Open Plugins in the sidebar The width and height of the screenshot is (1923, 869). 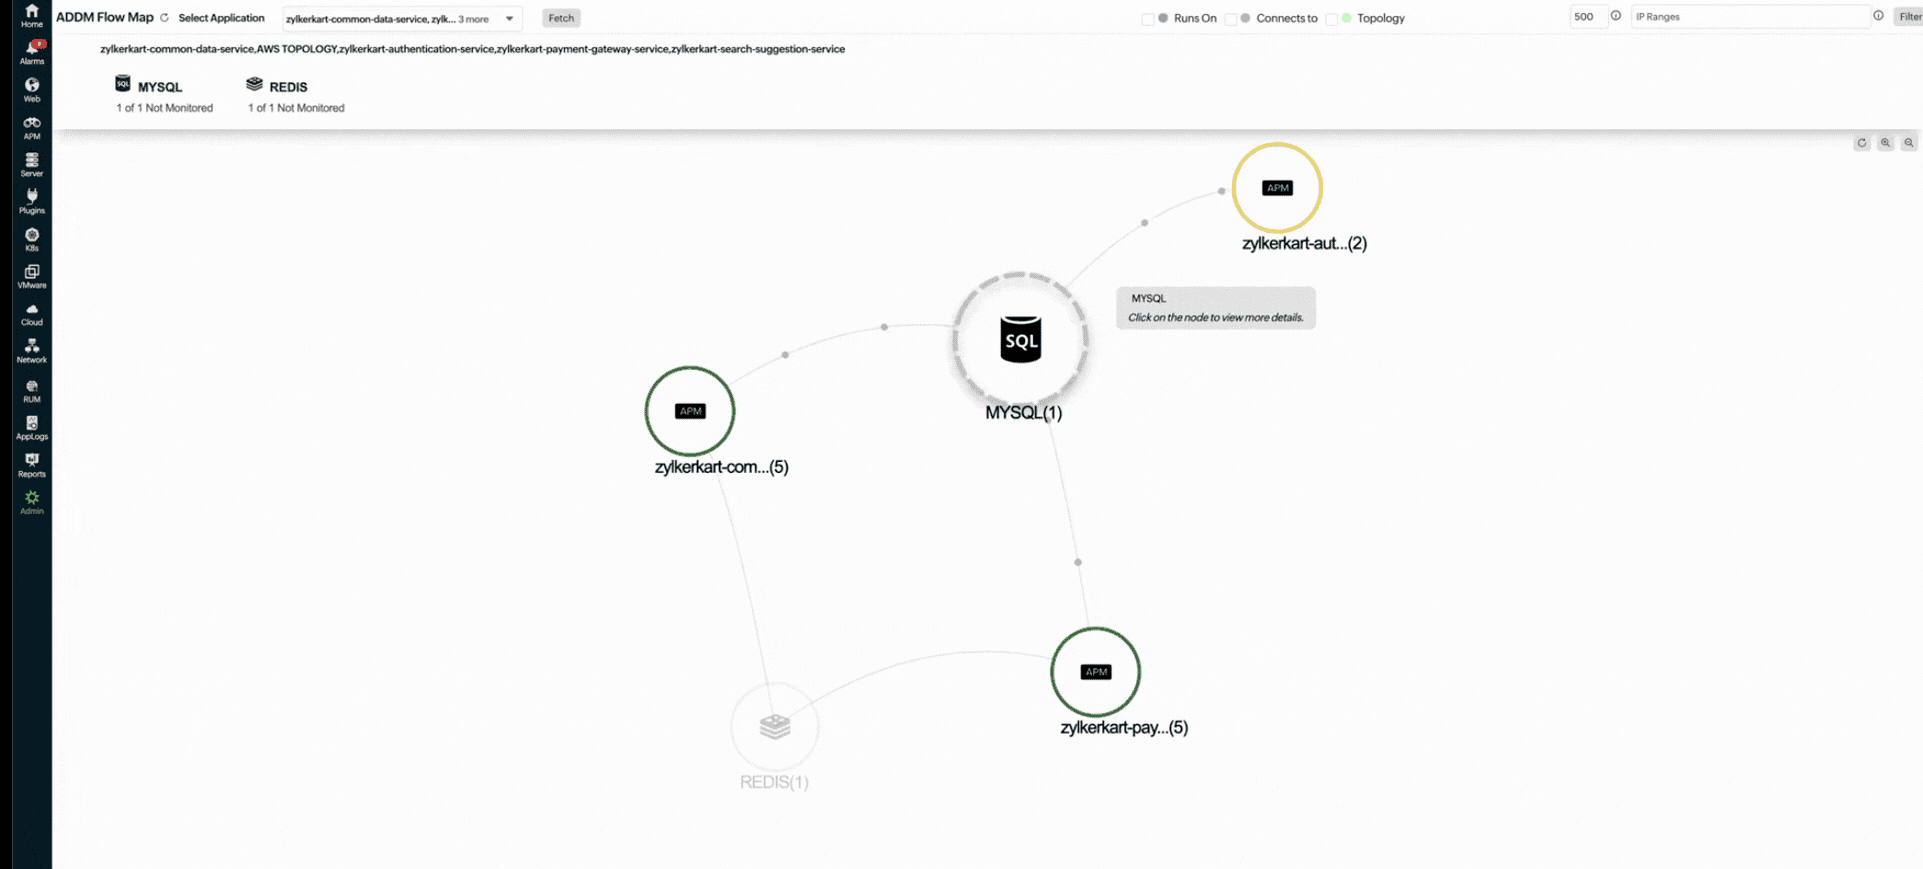32,202
